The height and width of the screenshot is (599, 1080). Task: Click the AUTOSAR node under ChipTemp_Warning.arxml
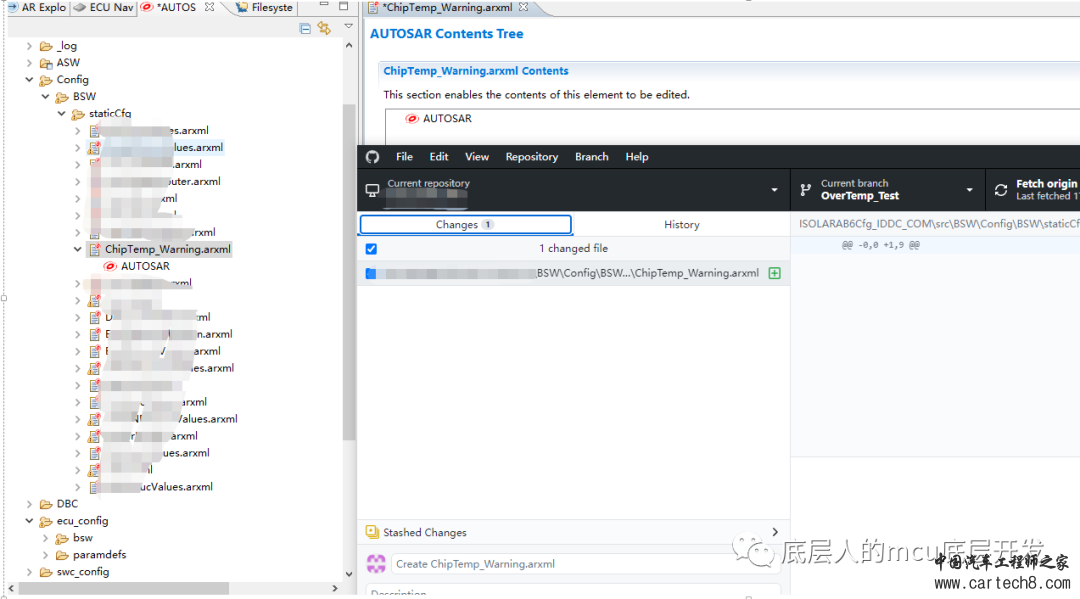pos(145,266)
